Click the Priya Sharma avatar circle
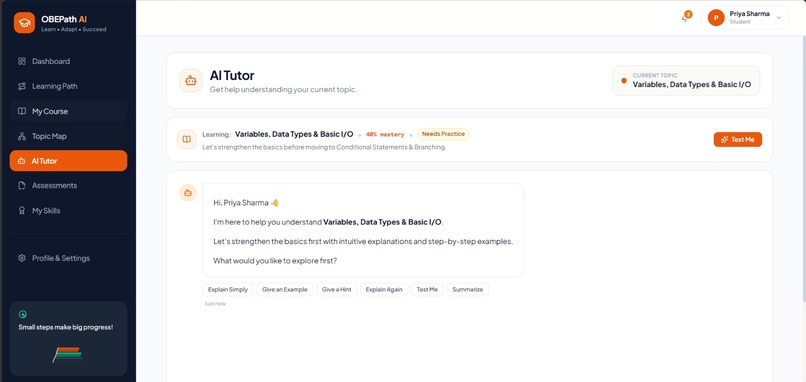This screenshot has height=382, width=806. (716, 17)
